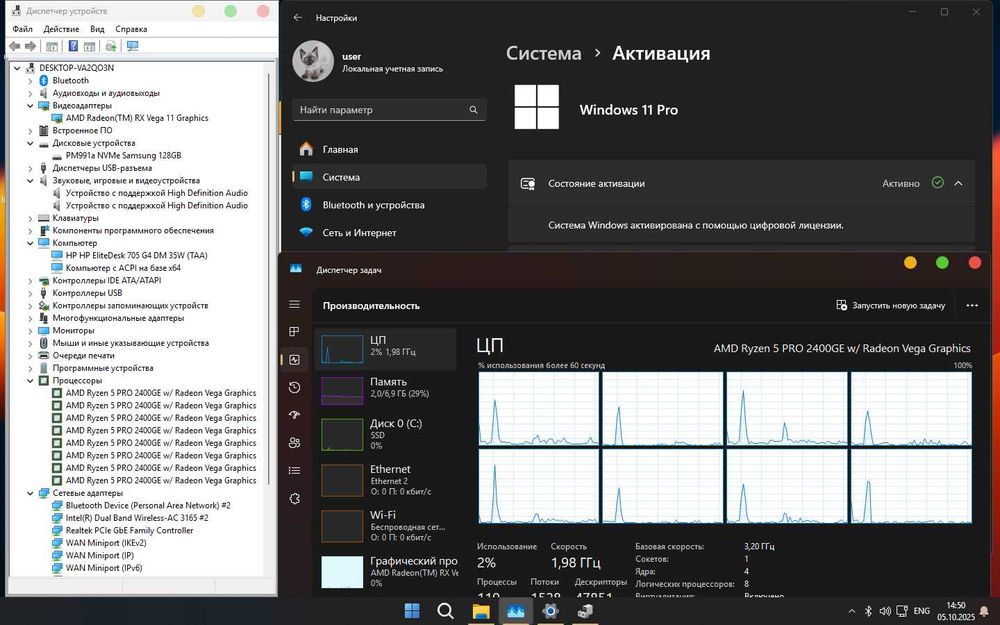Select HP HP EliteDesk 705 G4 DM 35W (TAA)
The height and width of the screenshot is (625, 1000).
[x=136, y=255]
